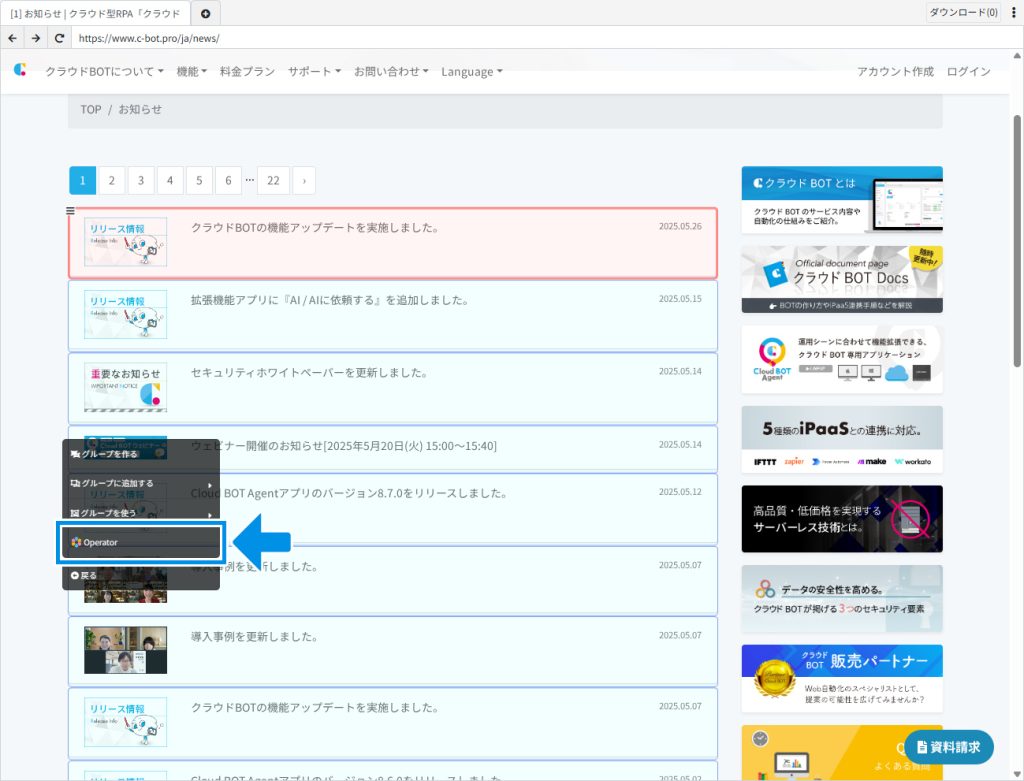
Task: Click the video-call thumbnail of 導入事例
Action: (125, 650)
